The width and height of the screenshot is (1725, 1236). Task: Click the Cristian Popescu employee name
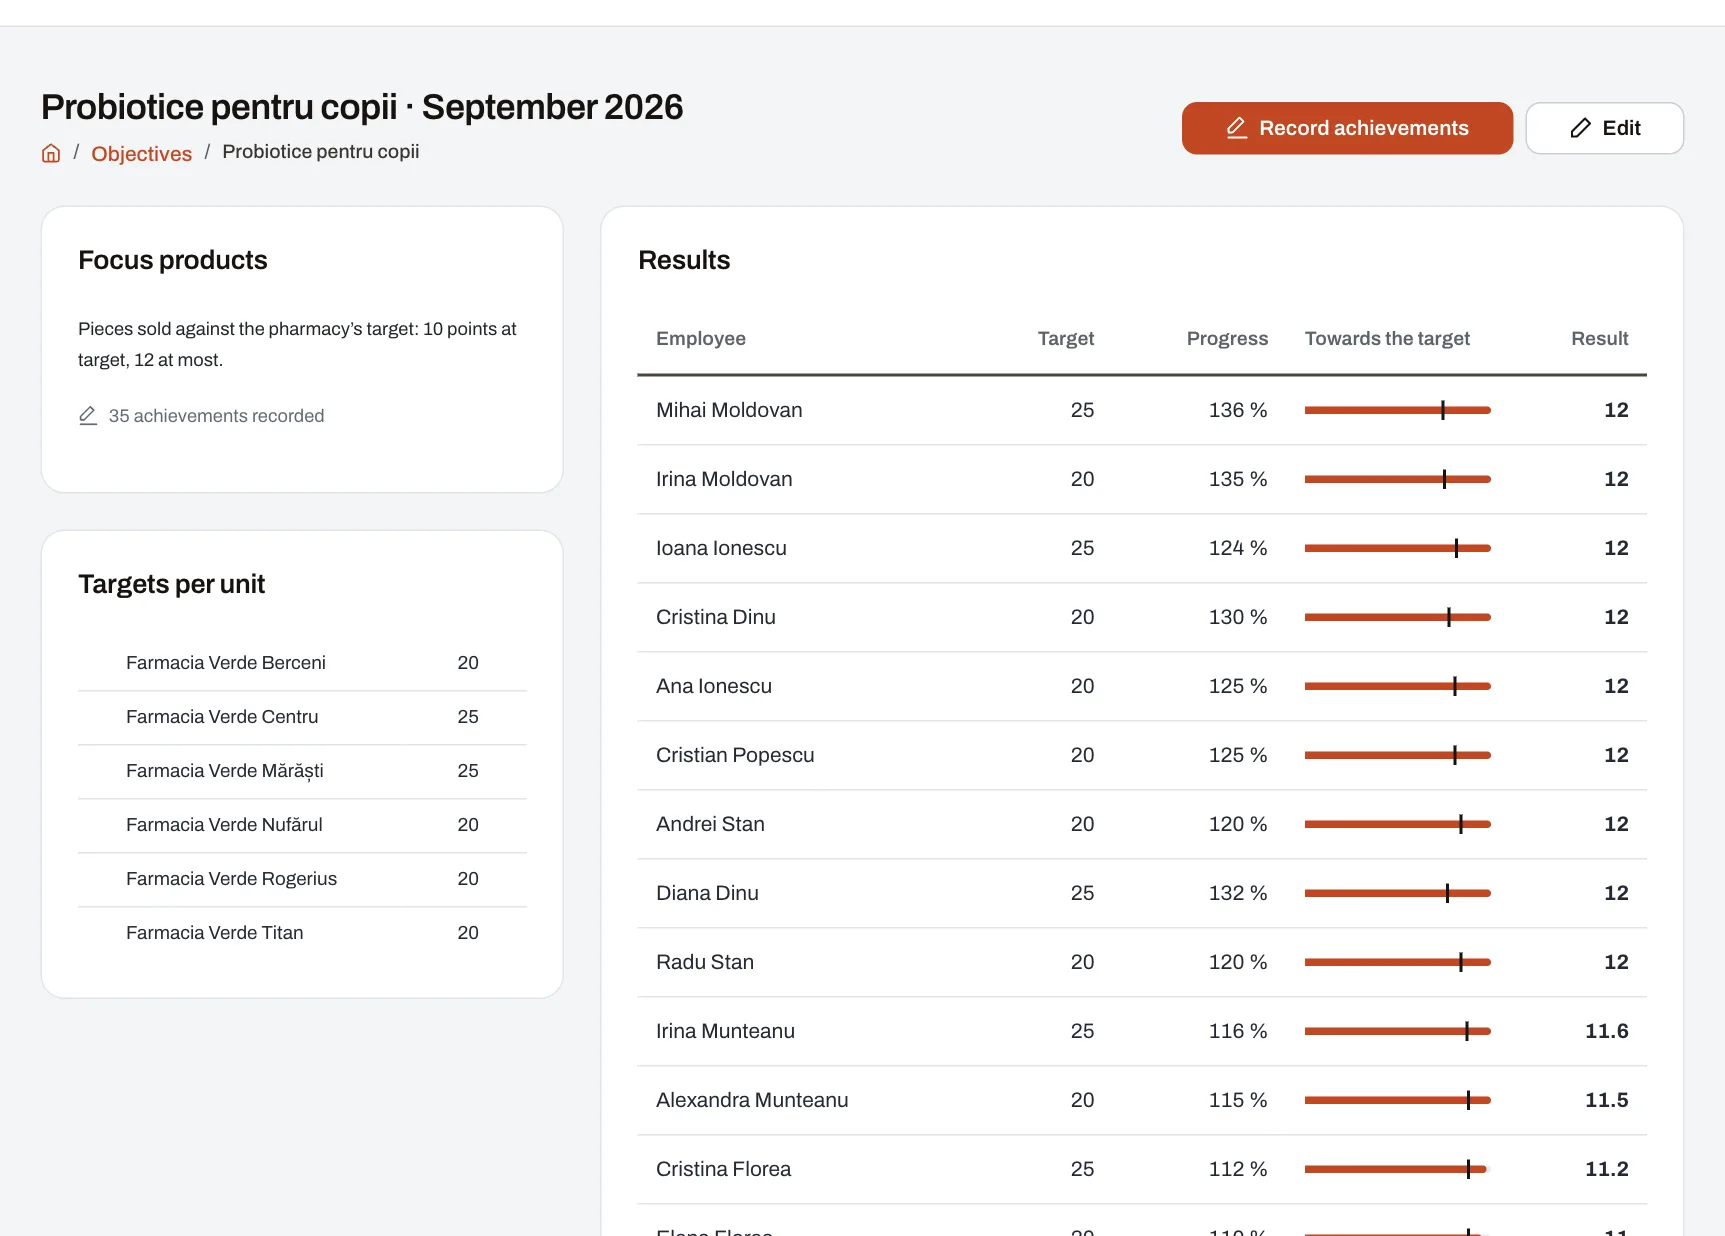click(735, 755)
